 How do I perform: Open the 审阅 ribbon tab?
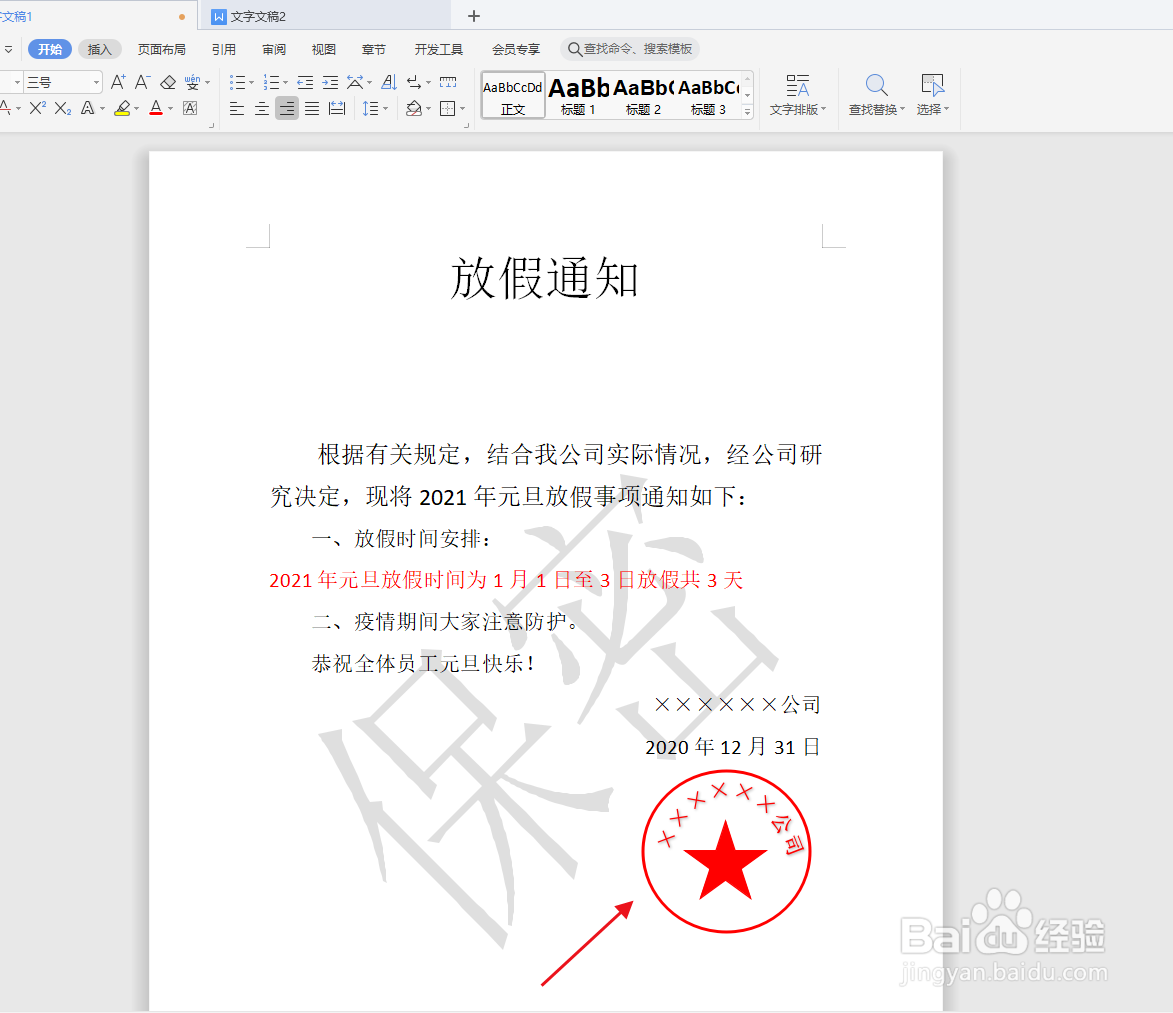click(x=273, y=48)
